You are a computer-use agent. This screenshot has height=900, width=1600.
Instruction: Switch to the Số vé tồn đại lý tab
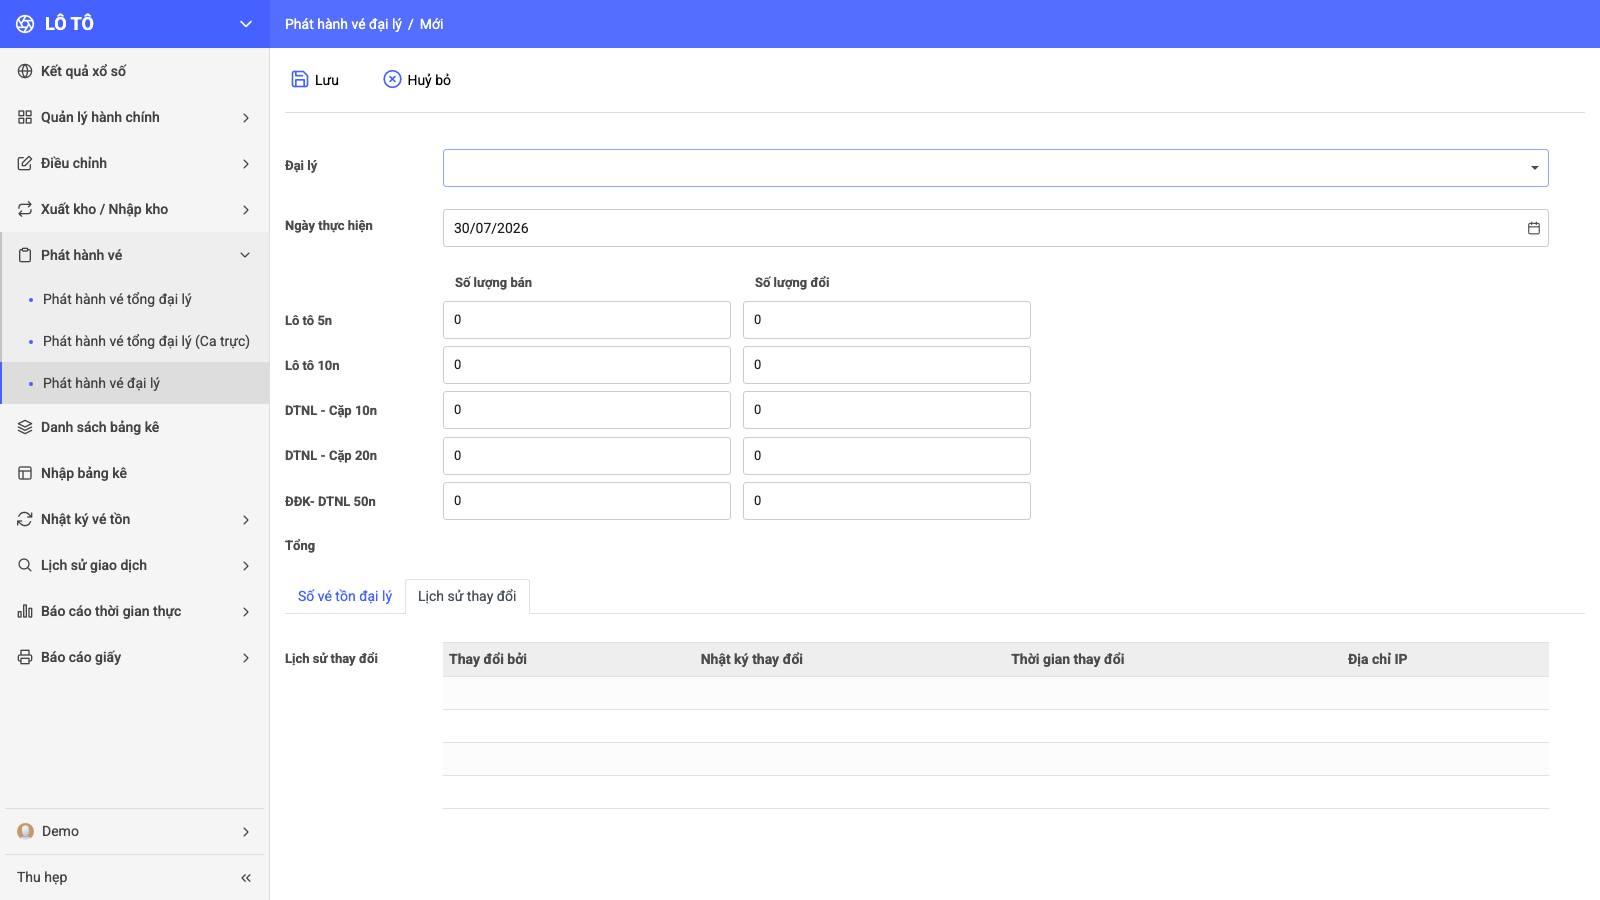(345, 596)
